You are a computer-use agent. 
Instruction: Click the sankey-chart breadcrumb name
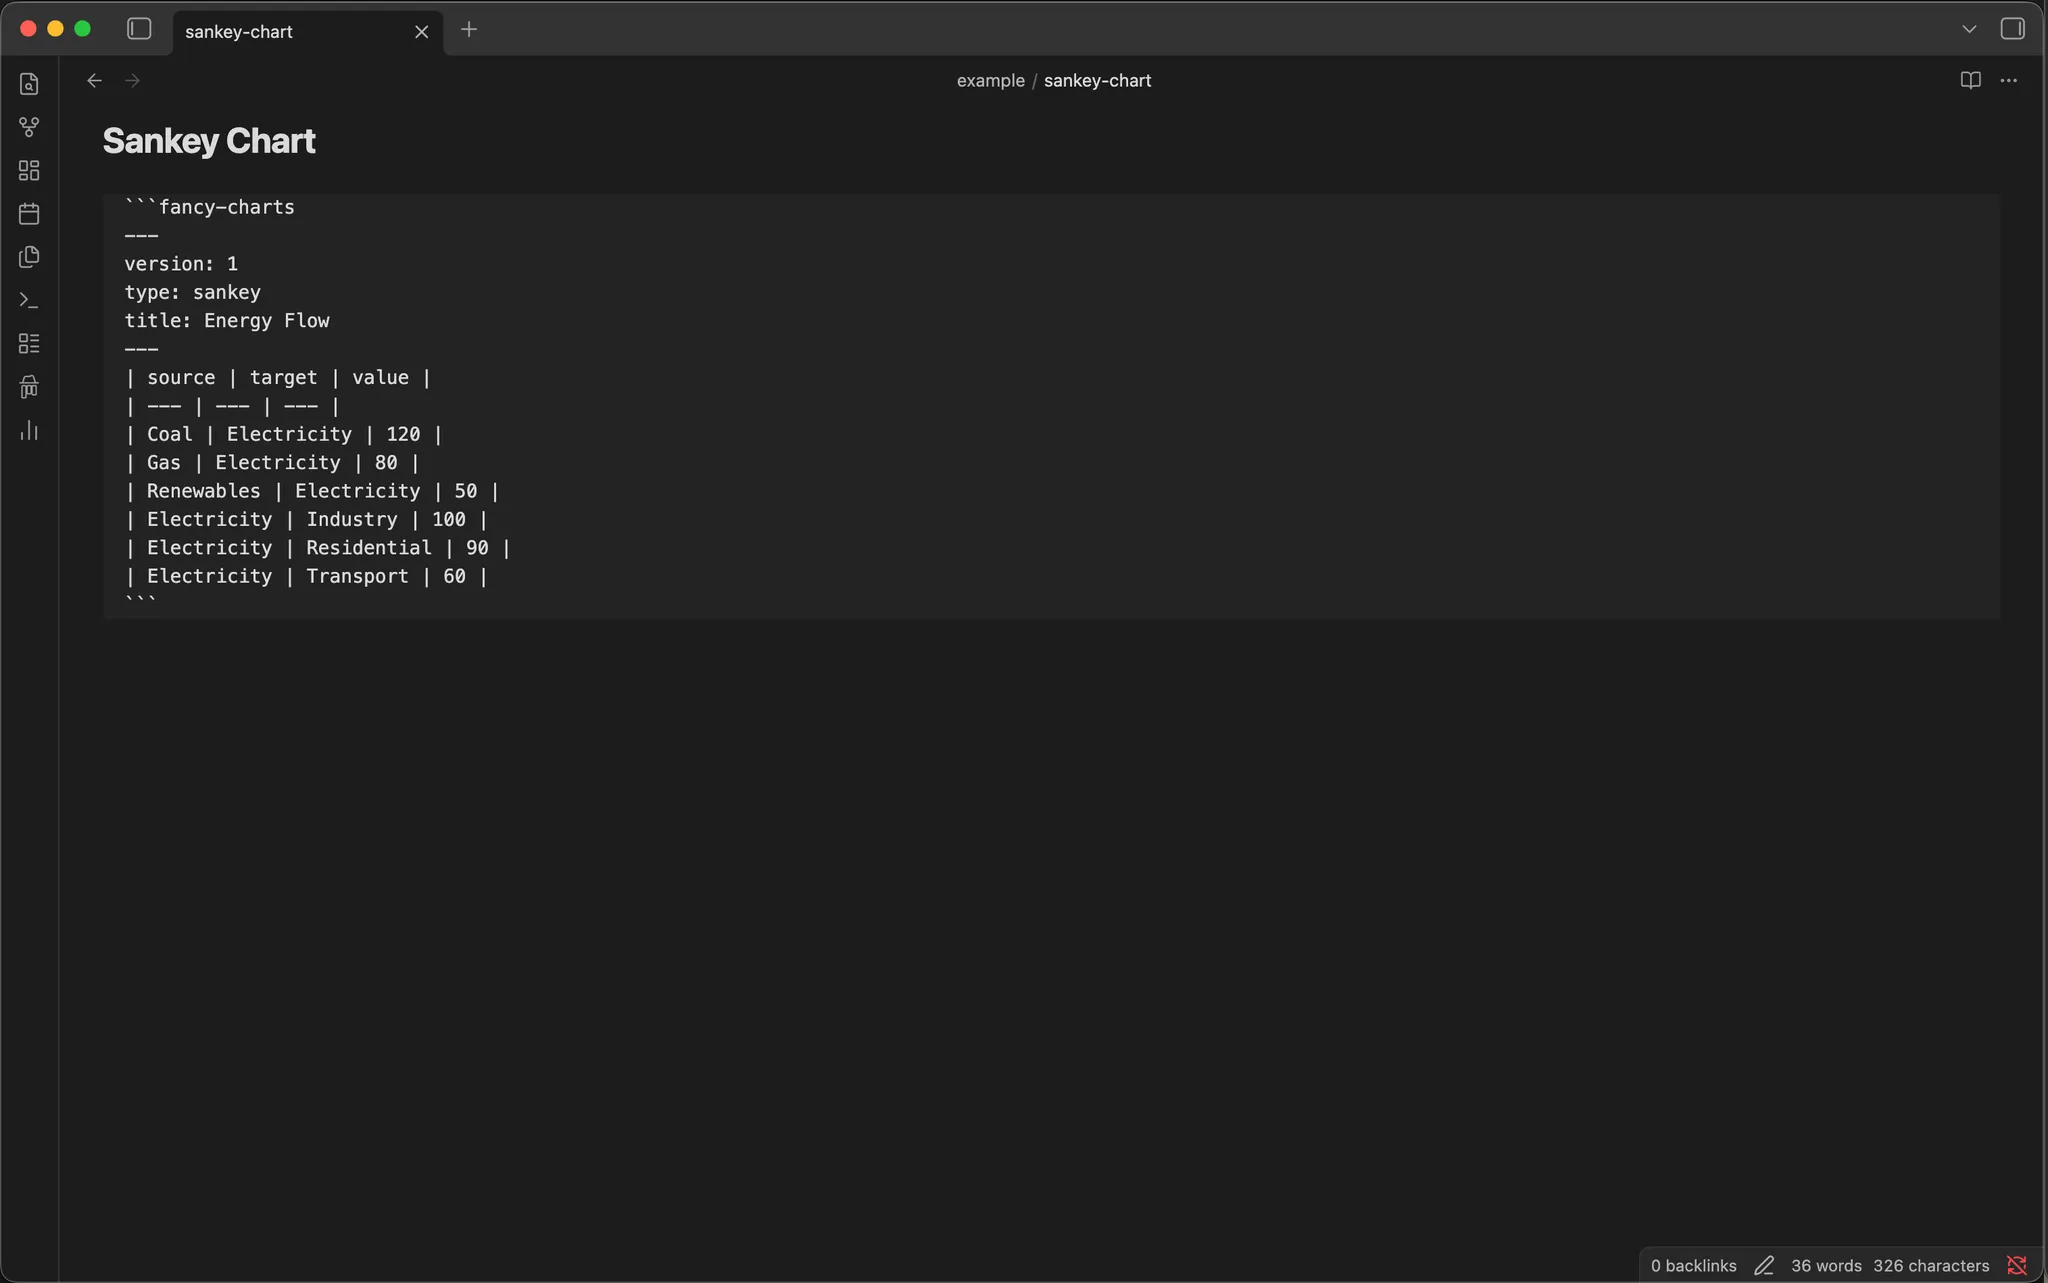tap(1097, 81)
